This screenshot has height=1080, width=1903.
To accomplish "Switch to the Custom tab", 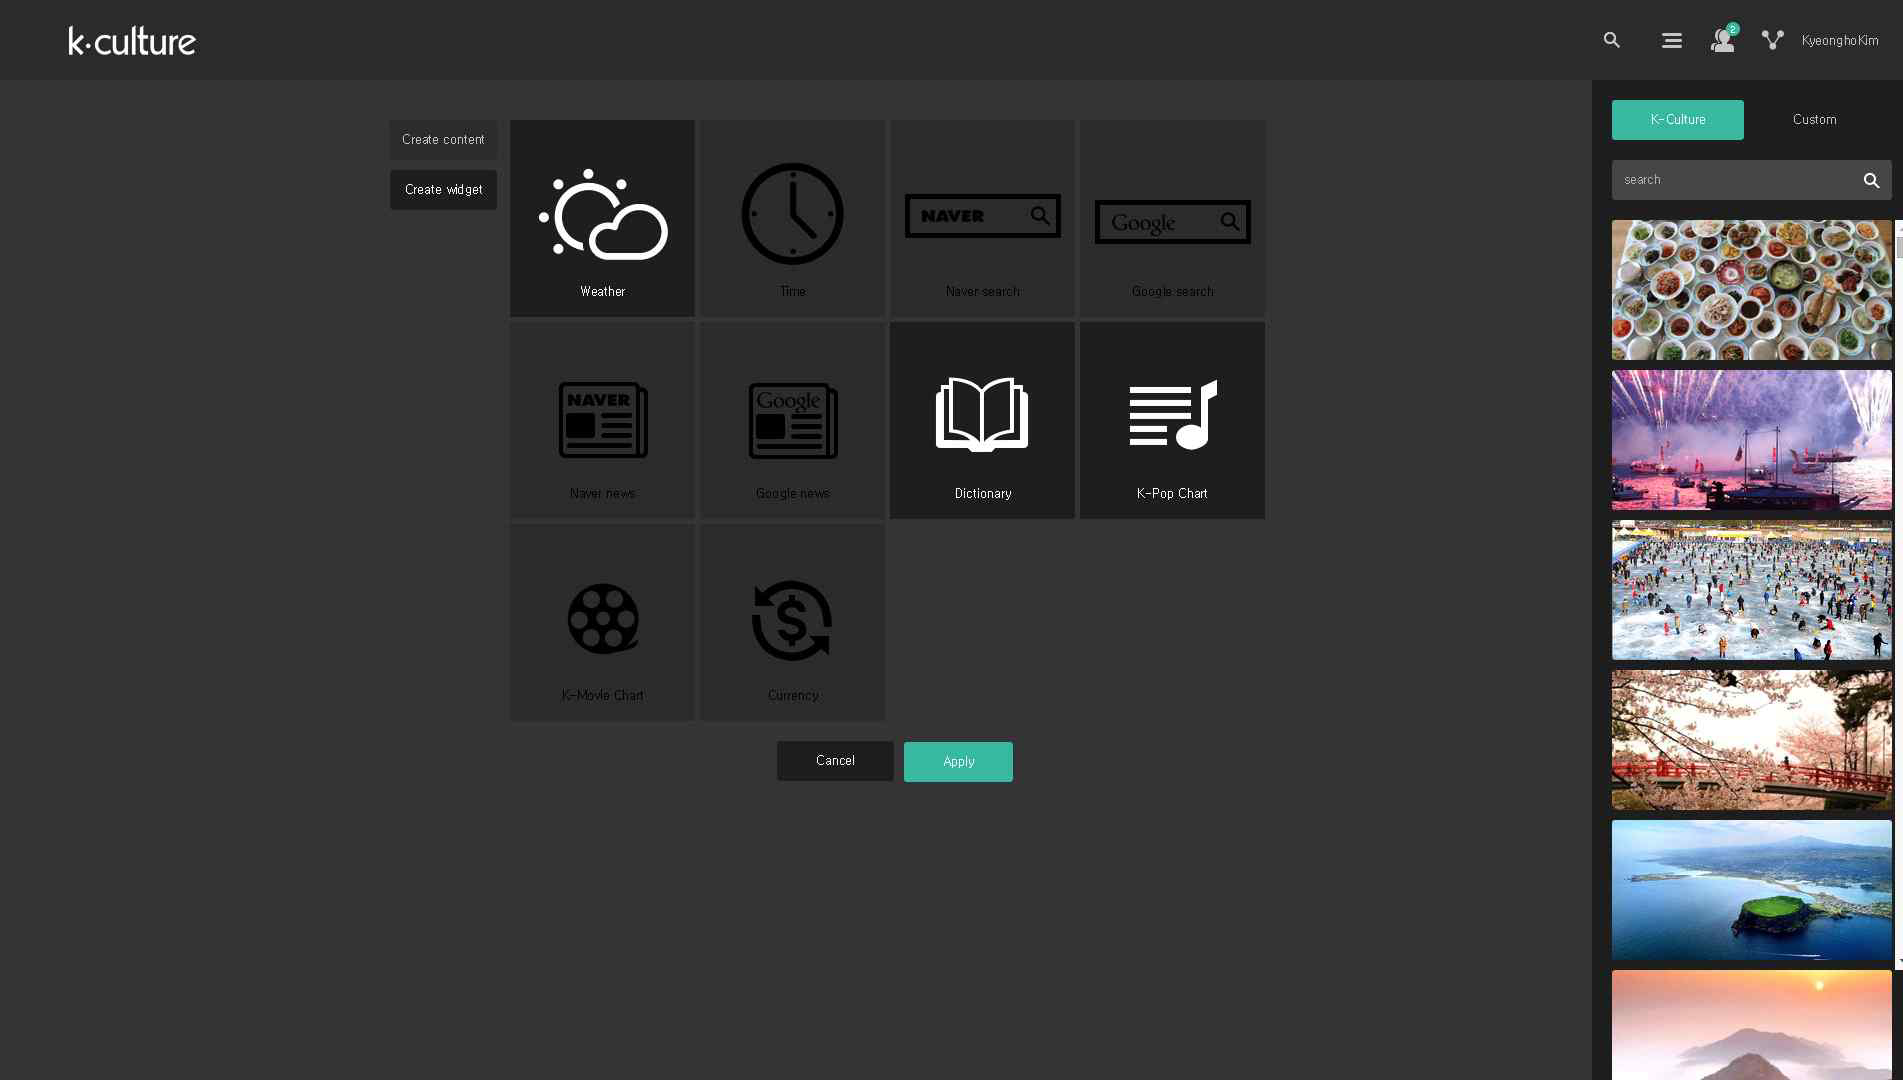I will point(1814,120).
